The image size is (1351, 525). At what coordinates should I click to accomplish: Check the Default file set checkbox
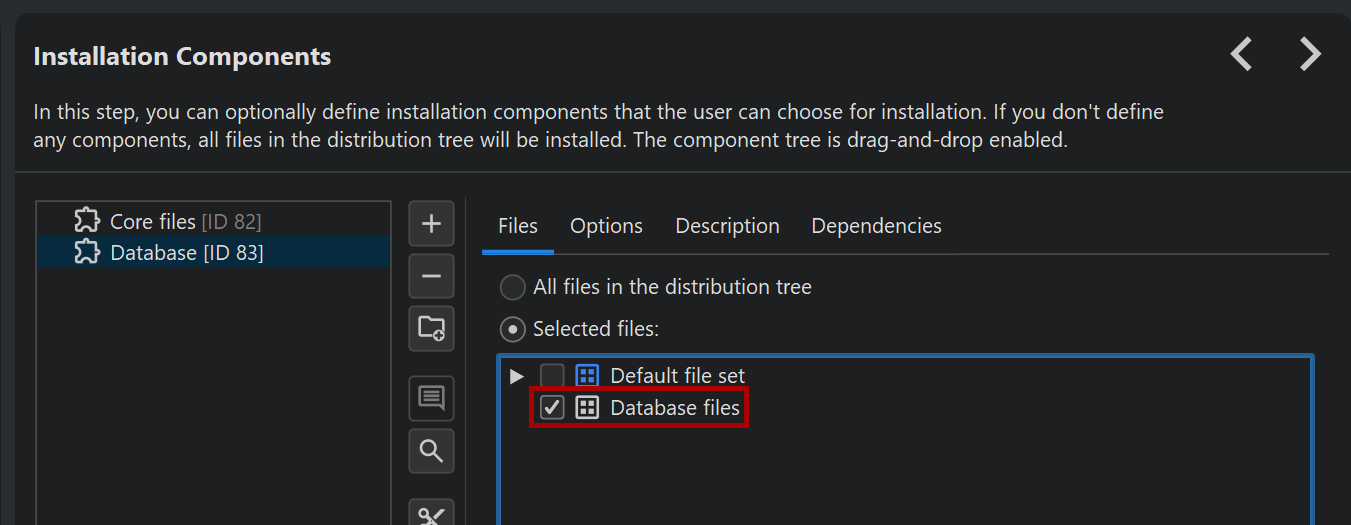(x=552, y=376)
